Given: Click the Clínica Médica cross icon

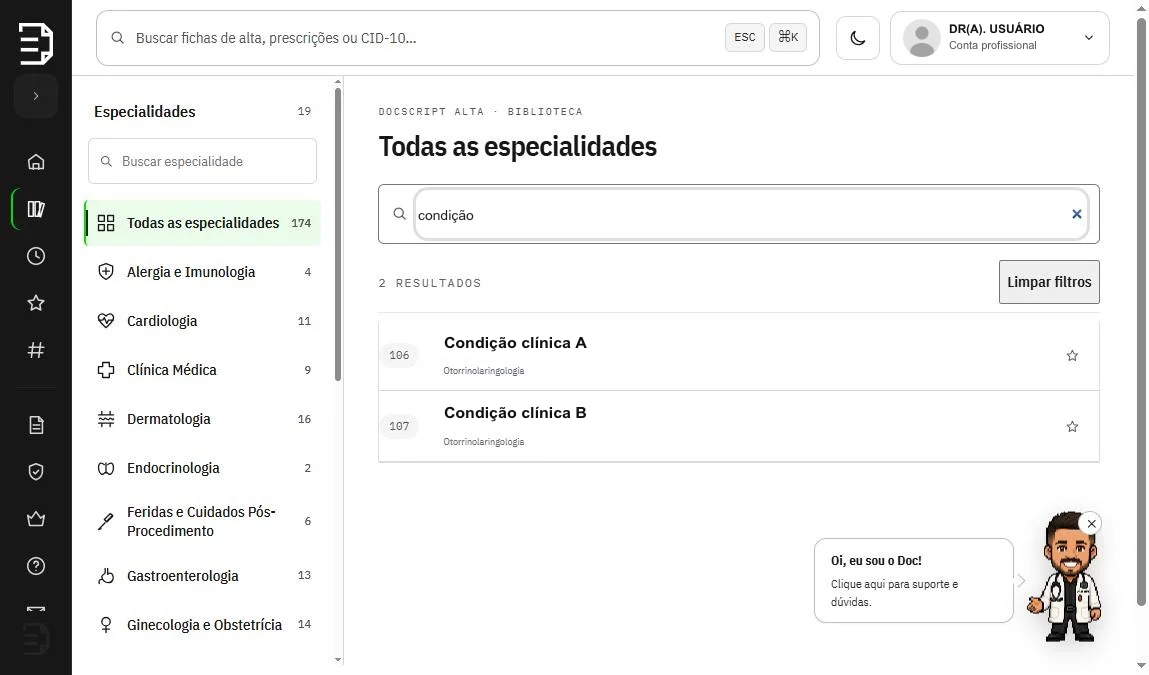Looking at the screenshot, I should (106, 370).
